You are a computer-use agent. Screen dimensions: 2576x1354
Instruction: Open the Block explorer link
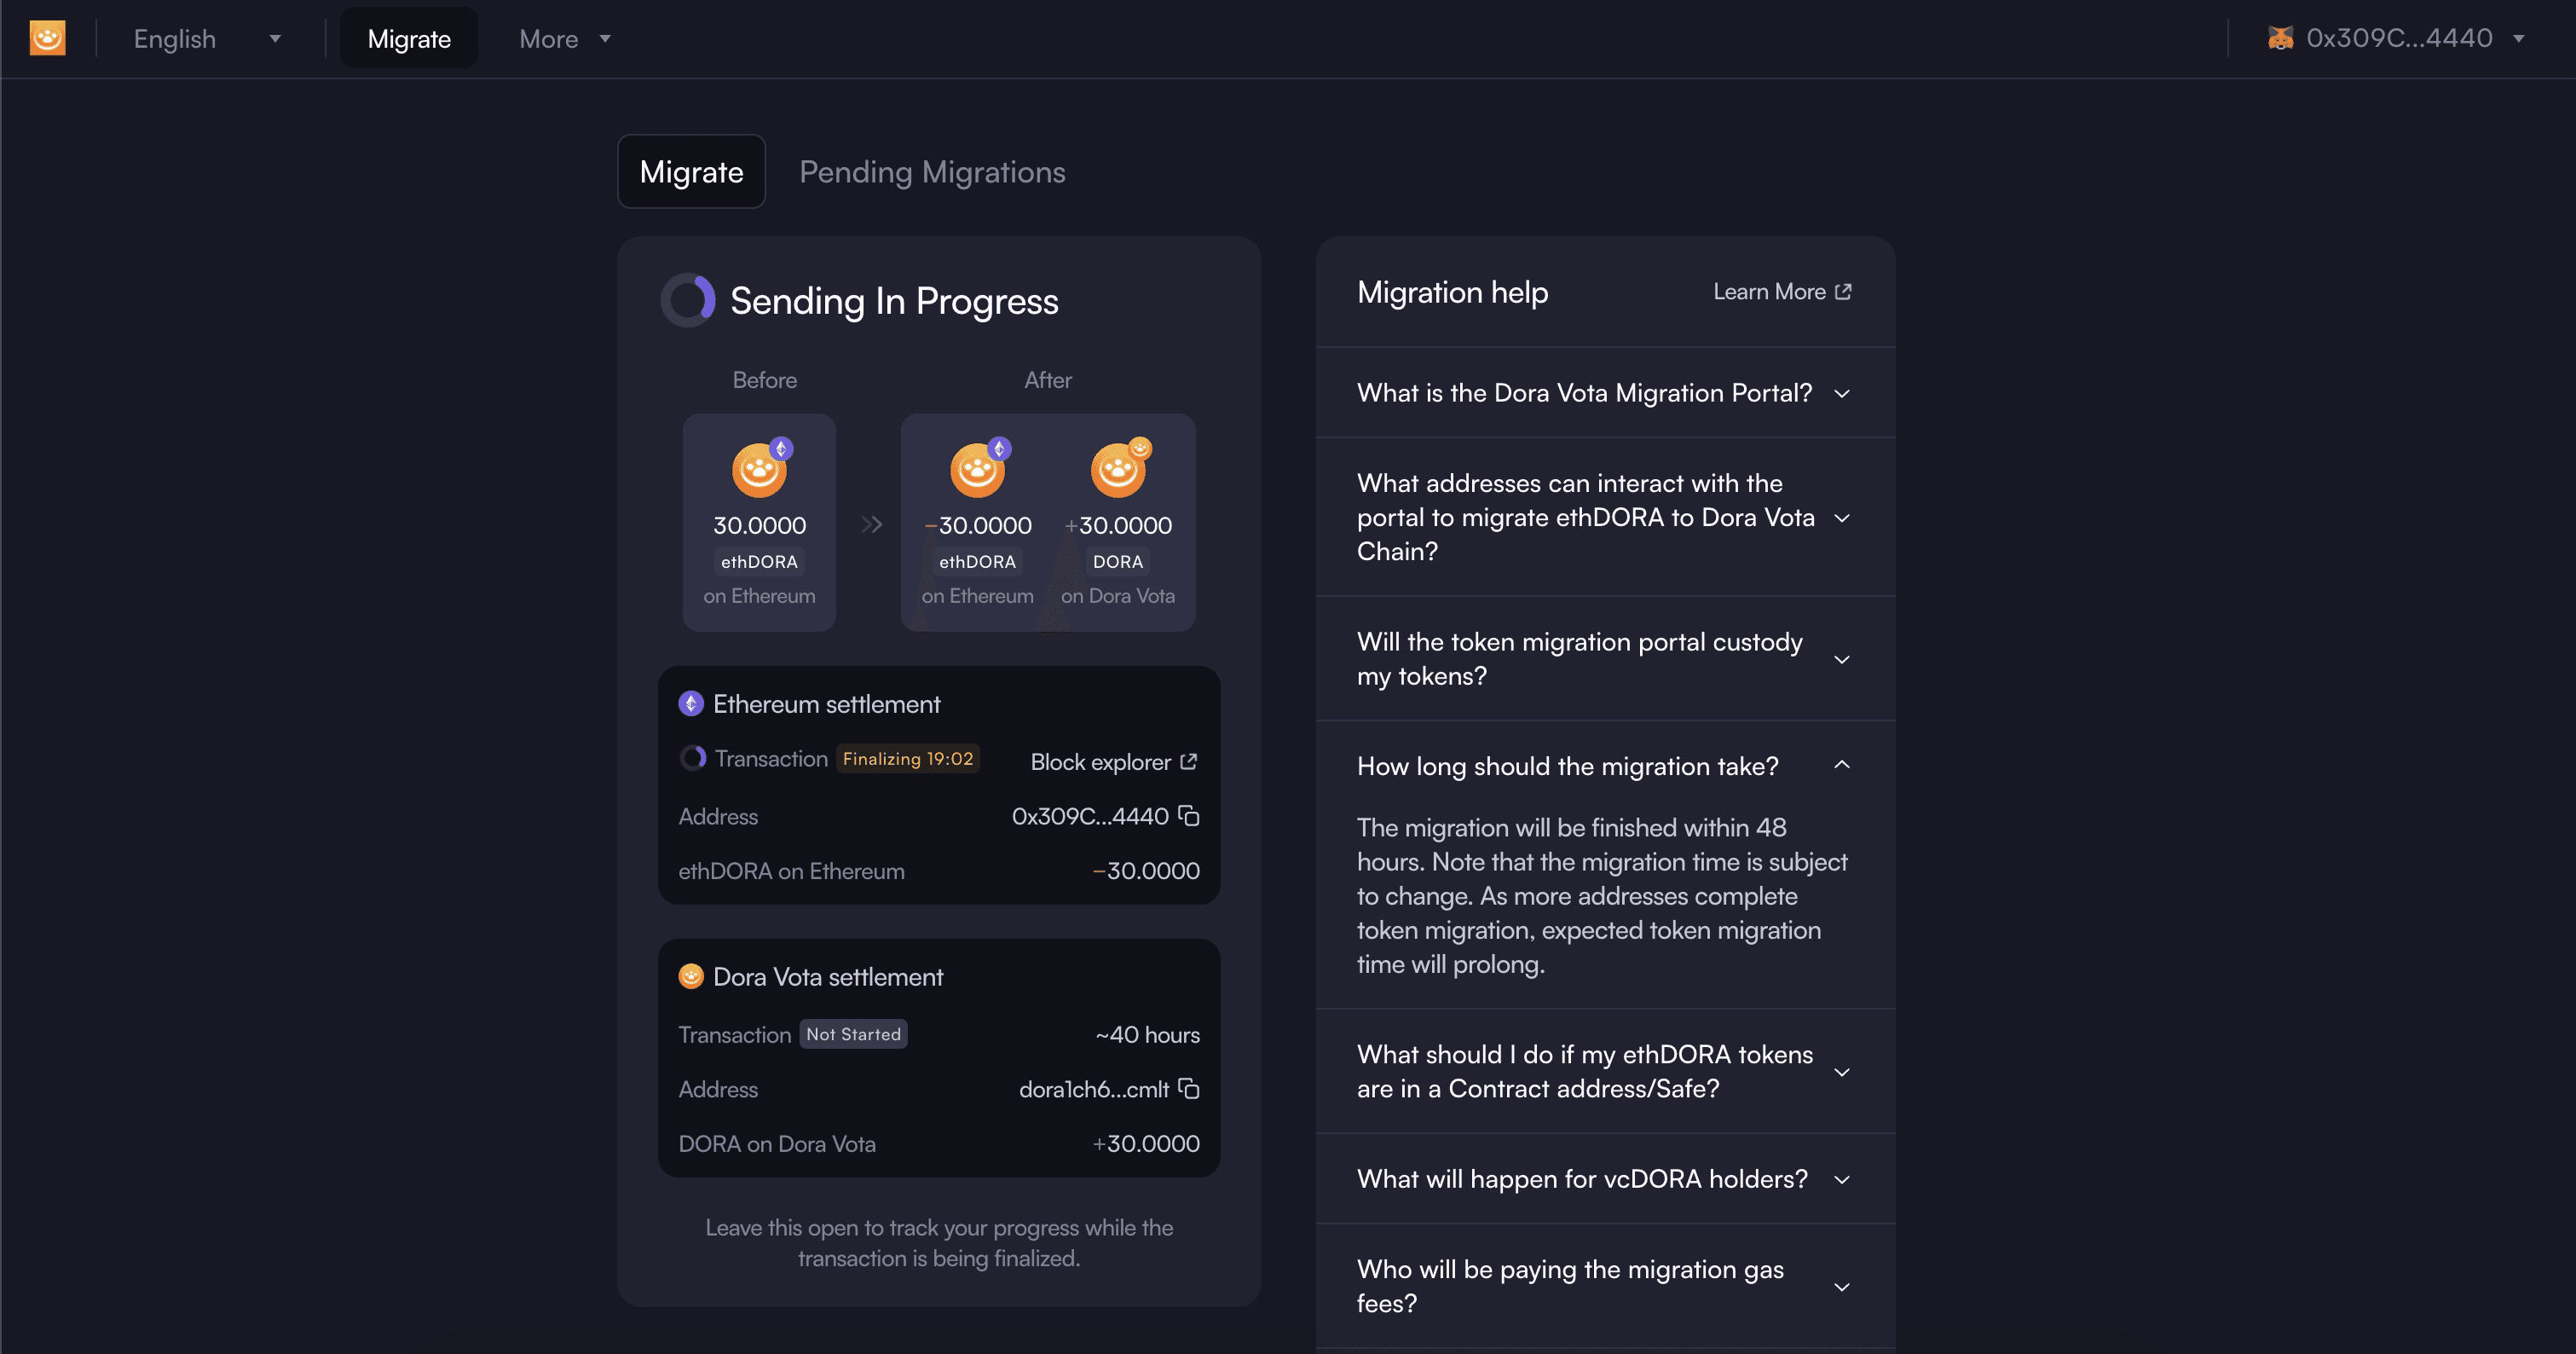(1114, 762)
